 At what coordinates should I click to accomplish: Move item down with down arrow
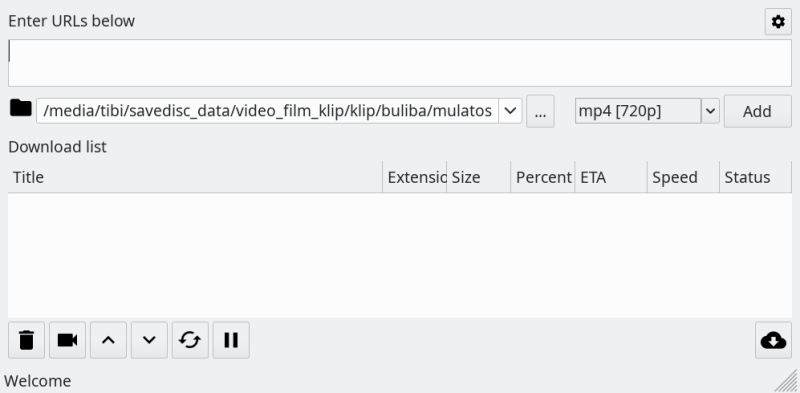coord(149,340)
